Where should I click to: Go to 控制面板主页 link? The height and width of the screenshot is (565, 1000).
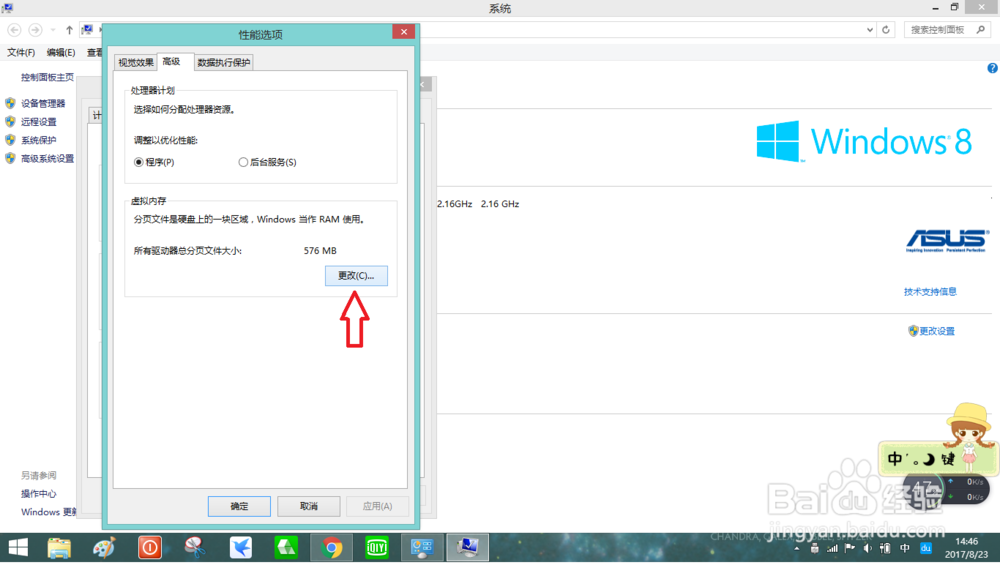(x=47, y=77)
